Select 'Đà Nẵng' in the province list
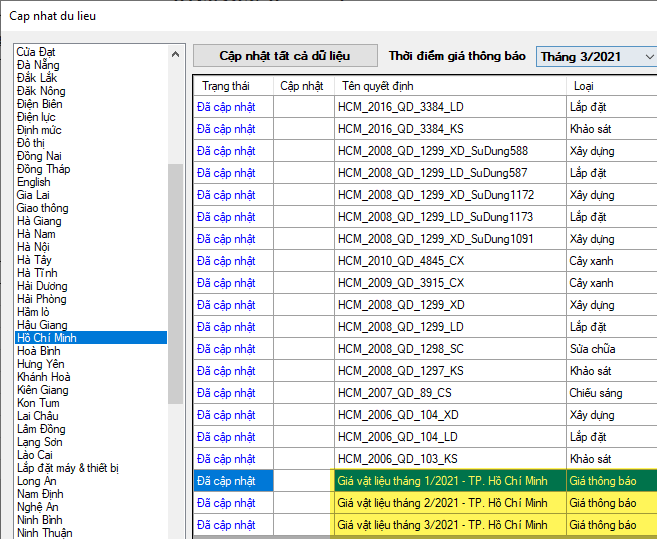The height and width of the screenshot is (539, 657). click(37, 65)
